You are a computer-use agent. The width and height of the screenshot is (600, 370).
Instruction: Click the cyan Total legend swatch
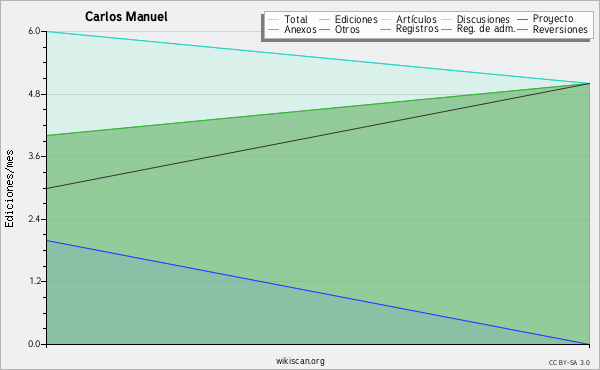(x=274, y=20)
